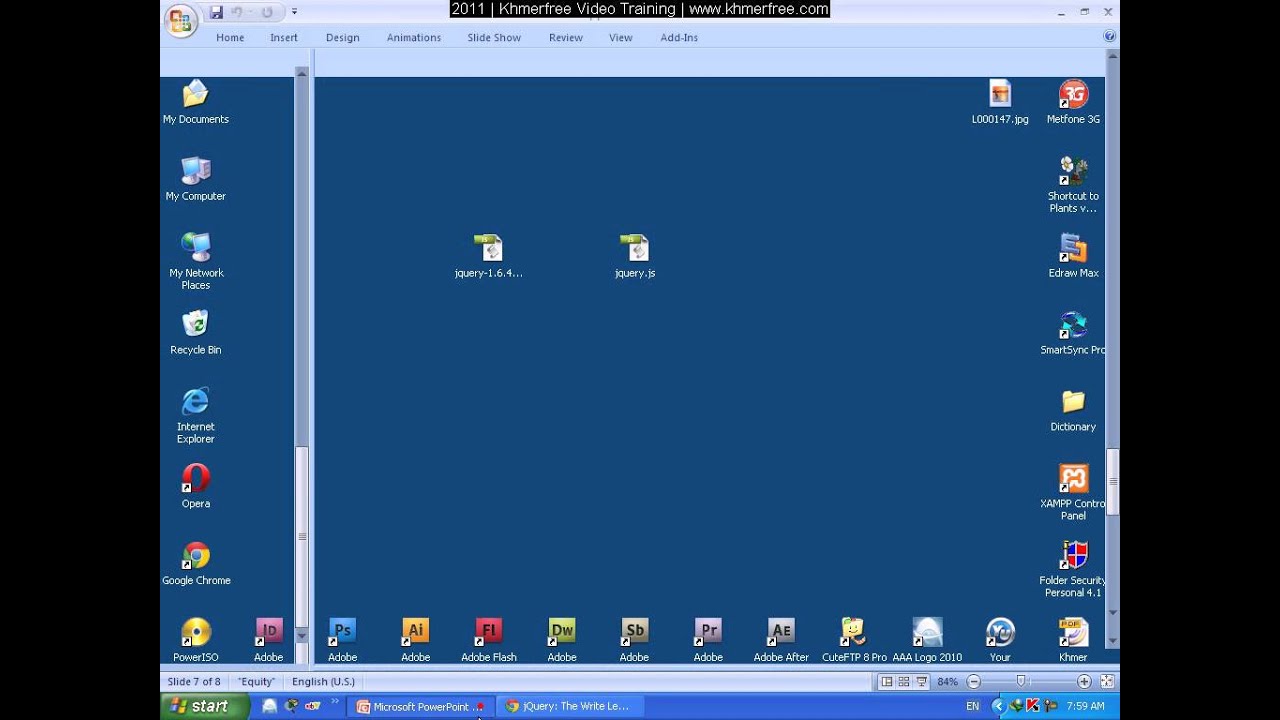Click the My Network Places icon
Screen dimensions: 1280x720
196,247
